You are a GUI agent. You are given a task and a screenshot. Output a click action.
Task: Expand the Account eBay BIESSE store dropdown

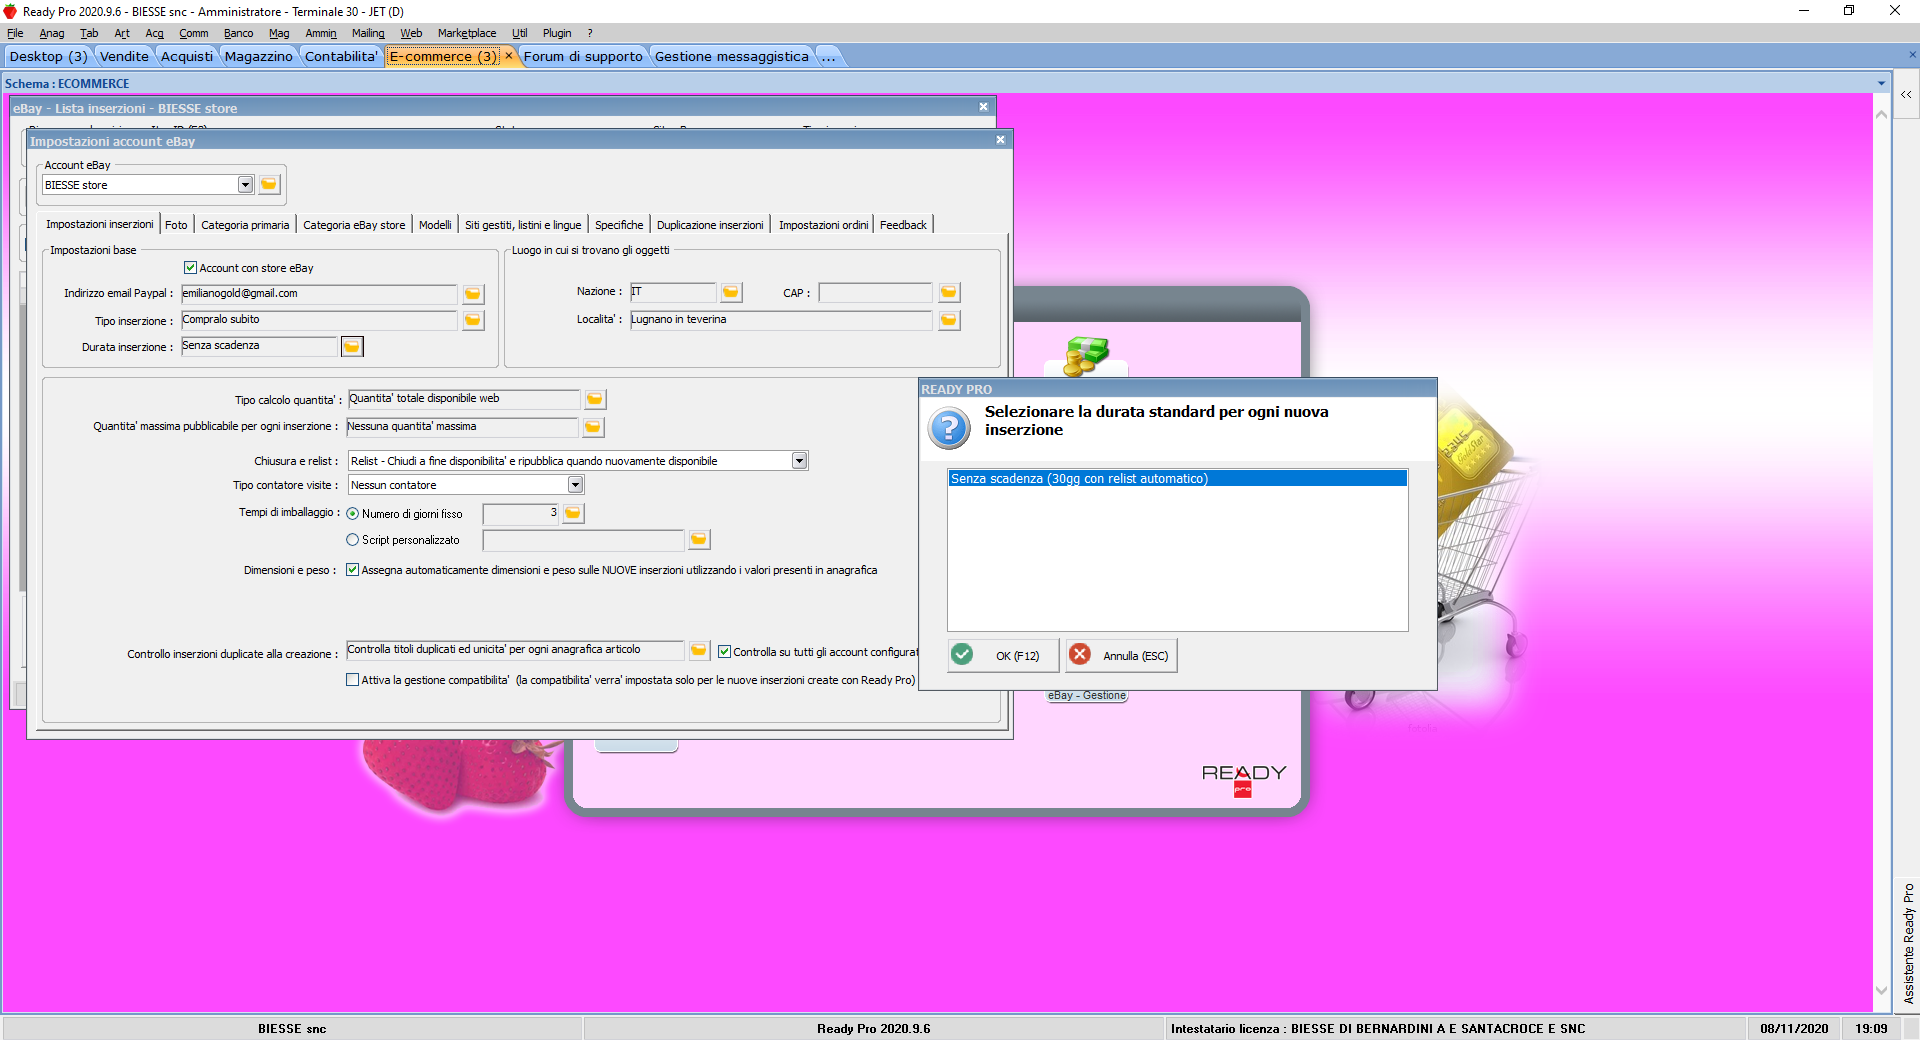[x=245, y=185]
